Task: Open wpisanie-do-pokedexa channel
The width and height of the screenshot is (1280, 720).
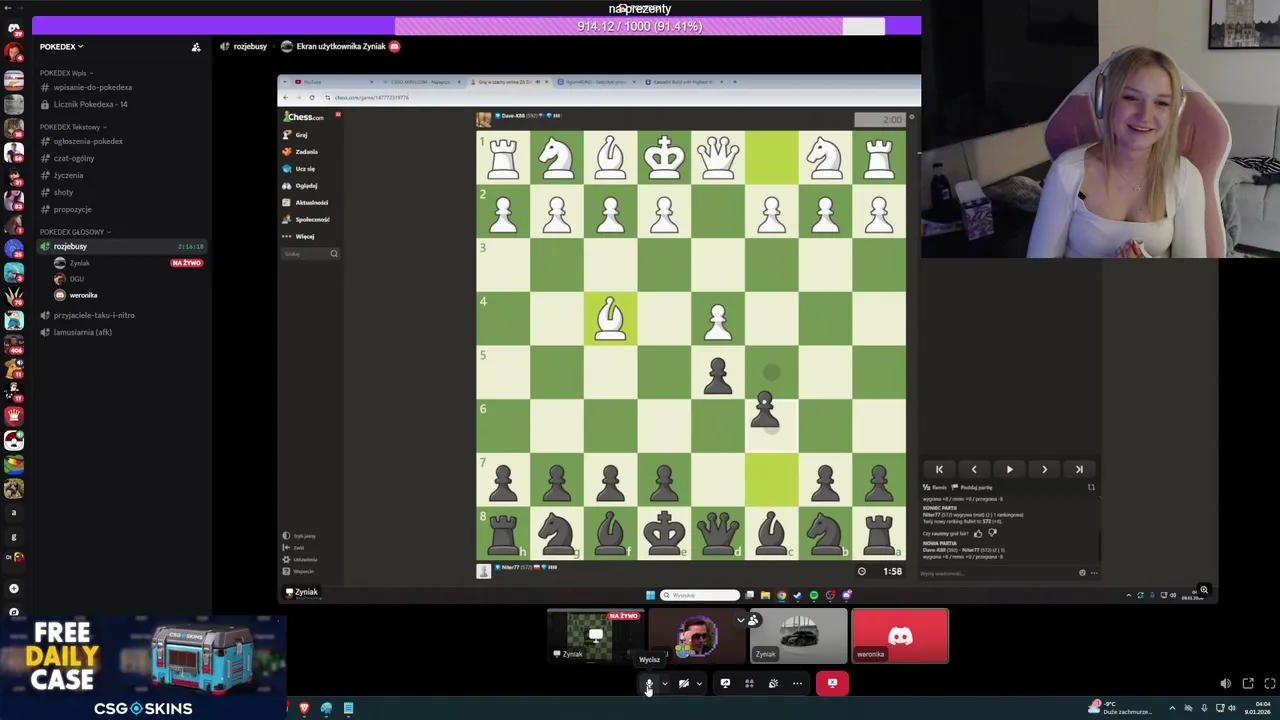Action: (93, 87)
